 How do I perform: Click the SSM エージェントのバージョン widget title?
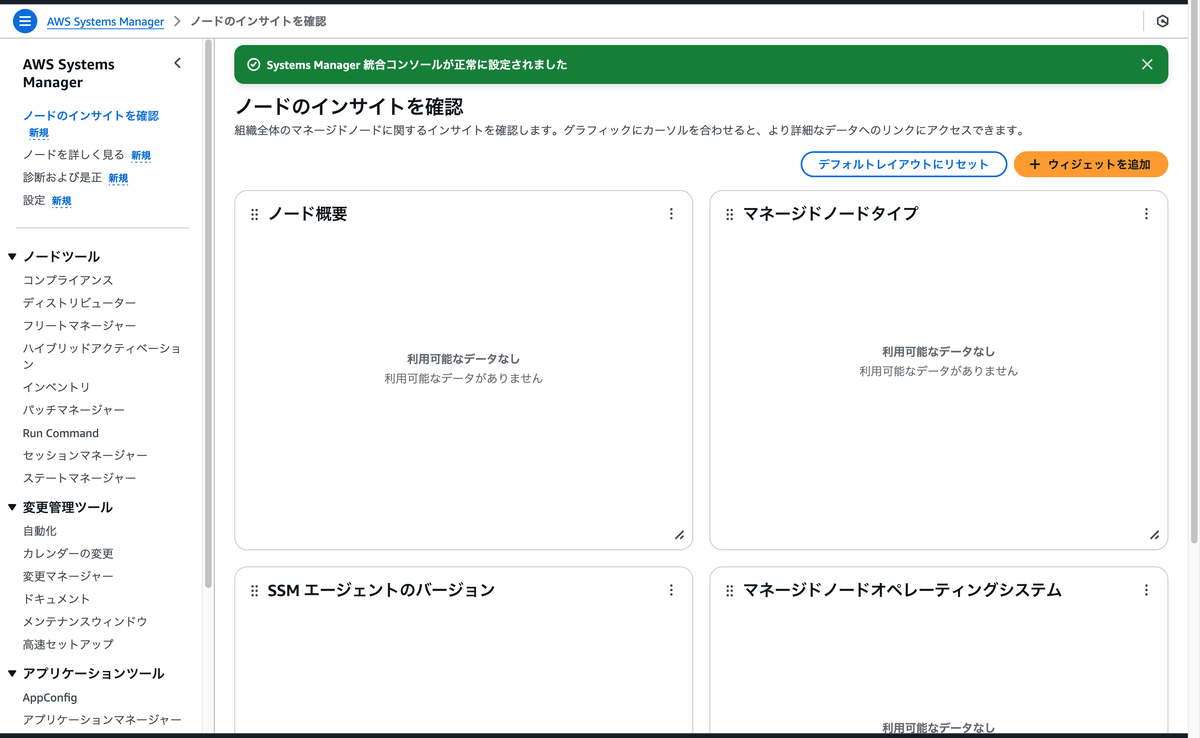381,590
